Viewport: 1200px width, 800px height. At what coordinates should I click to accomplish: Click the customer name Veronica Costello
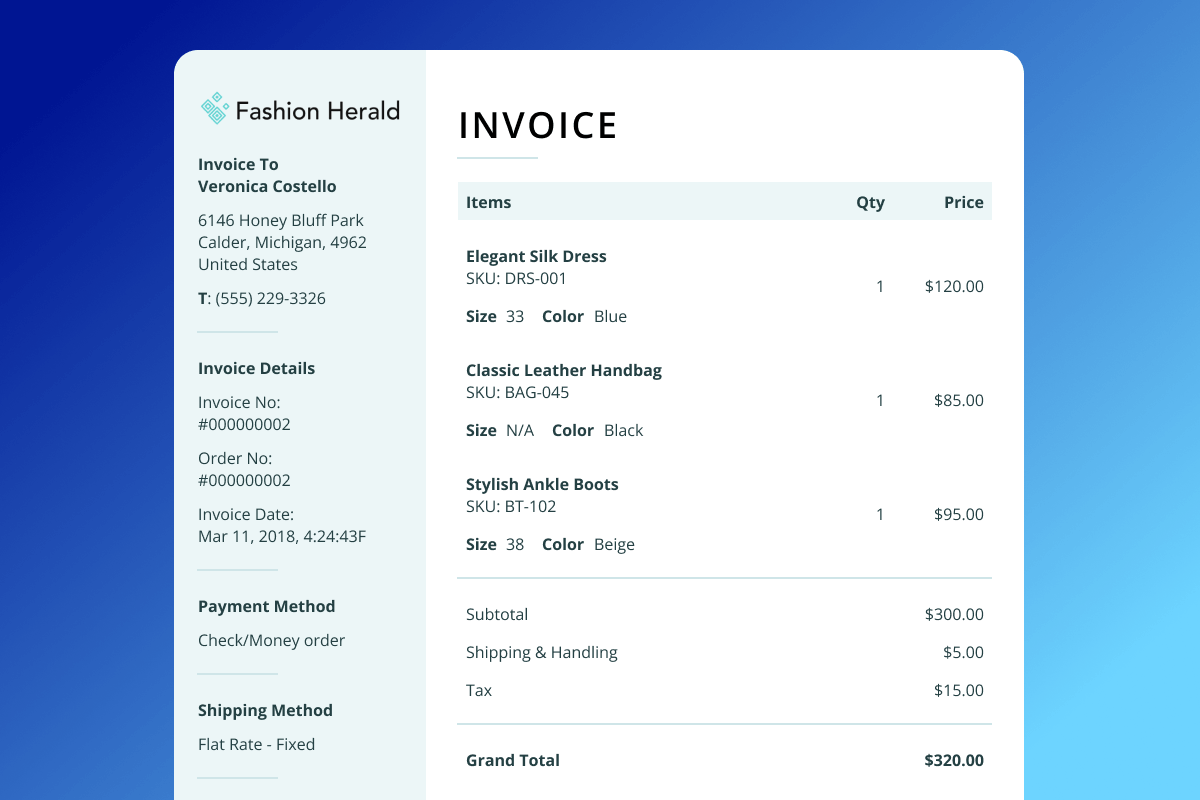coord(267,186)
